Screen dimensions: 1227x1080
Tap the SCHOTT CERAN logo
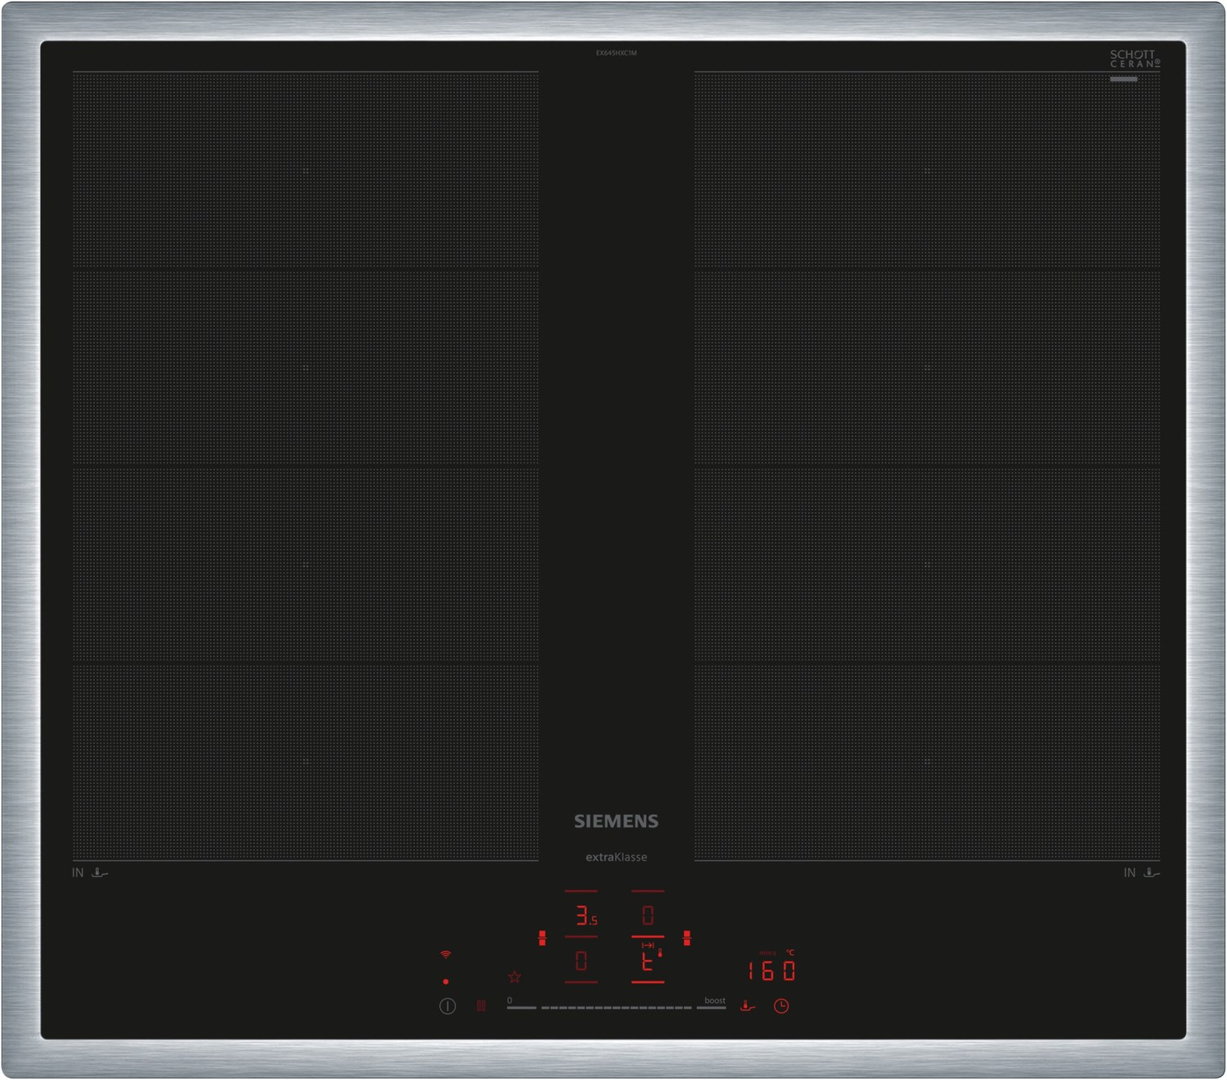point(1135,58)
